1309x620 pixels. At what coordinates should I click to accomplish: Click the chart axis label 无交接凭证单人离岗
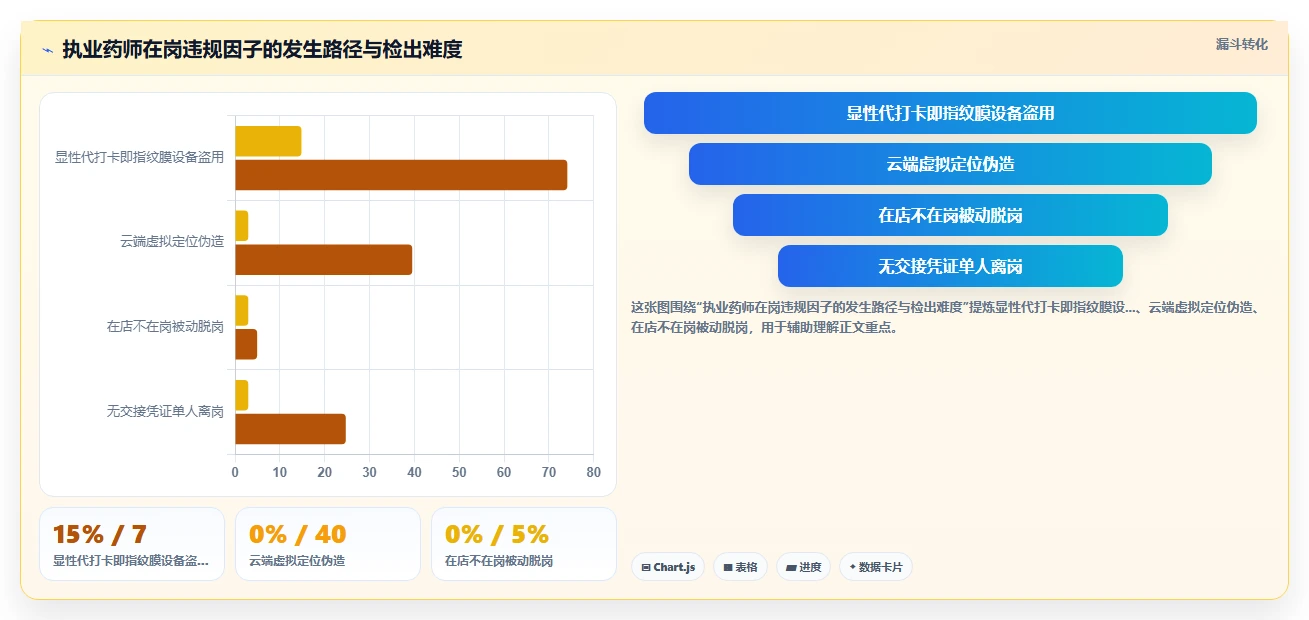click(x=165, y=411)
